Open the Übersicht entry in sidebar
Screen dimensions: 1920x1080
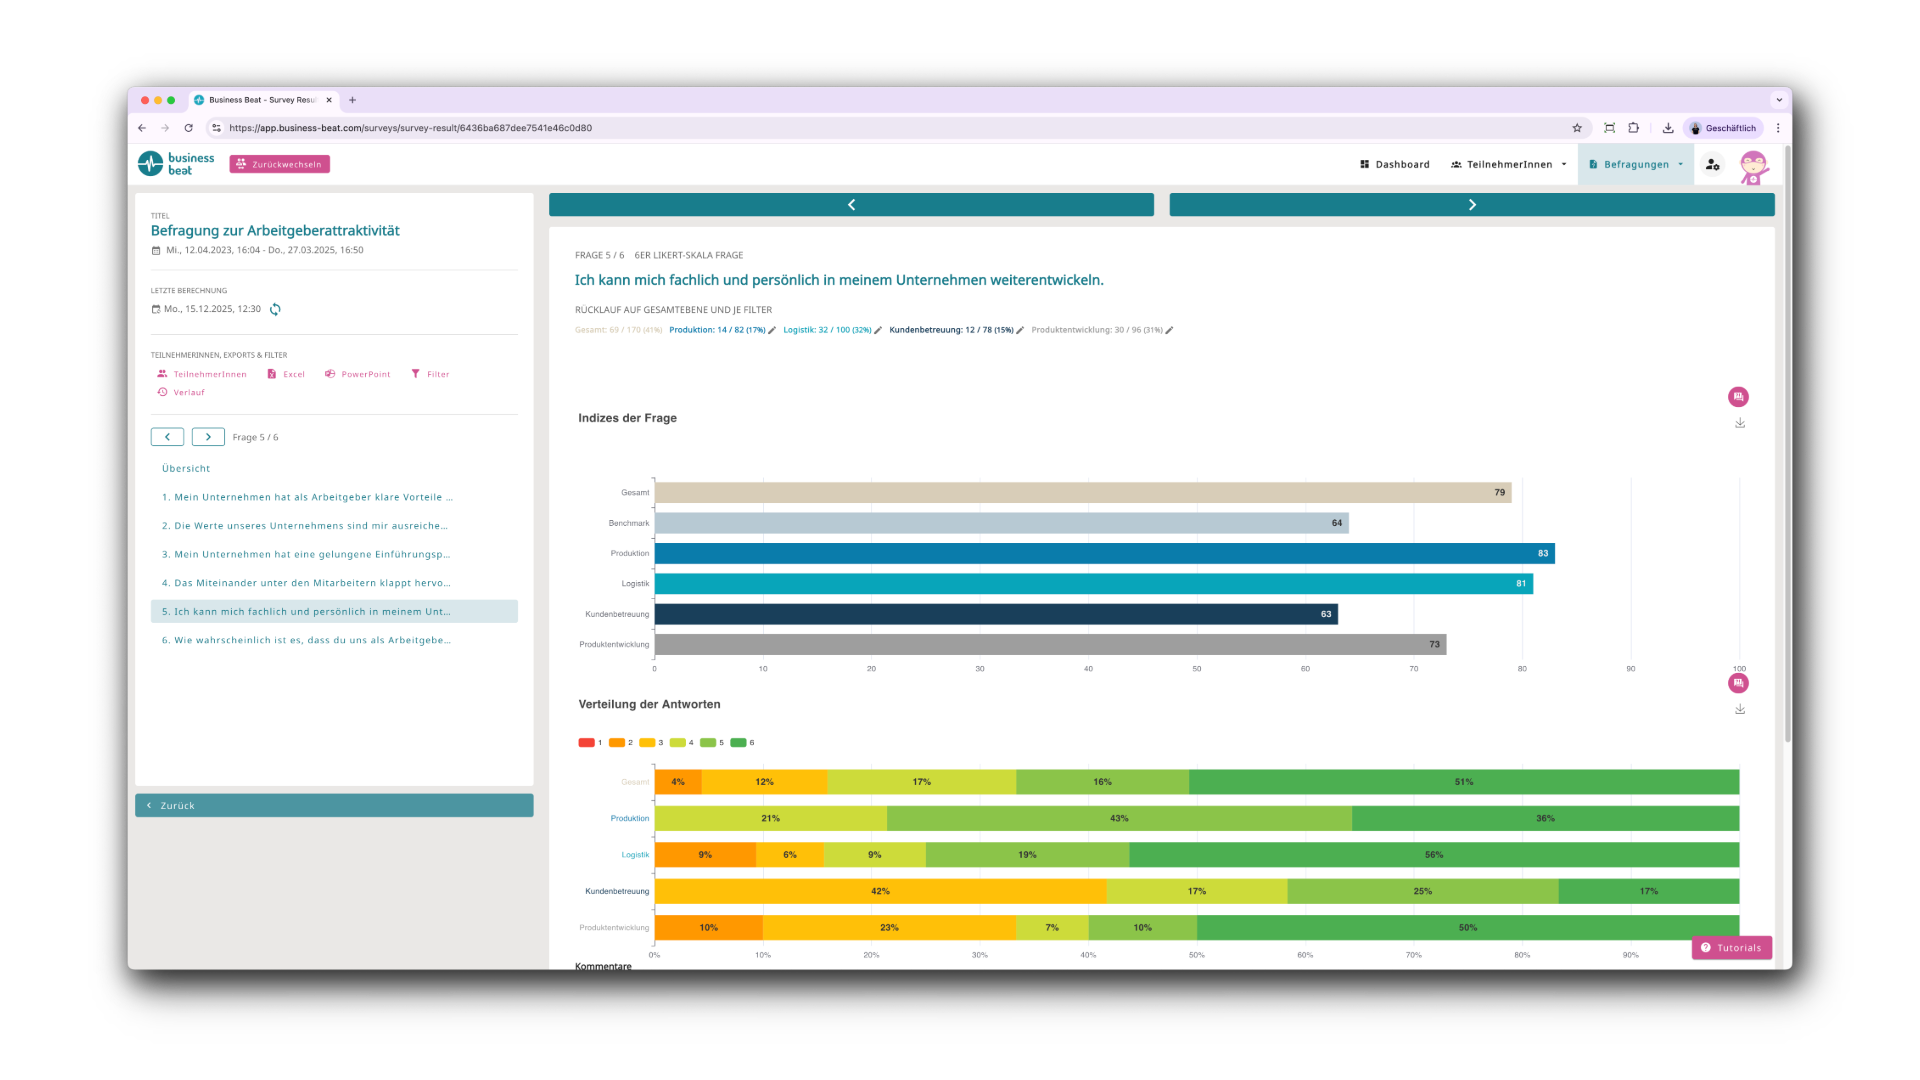click(x=186, y=468)
